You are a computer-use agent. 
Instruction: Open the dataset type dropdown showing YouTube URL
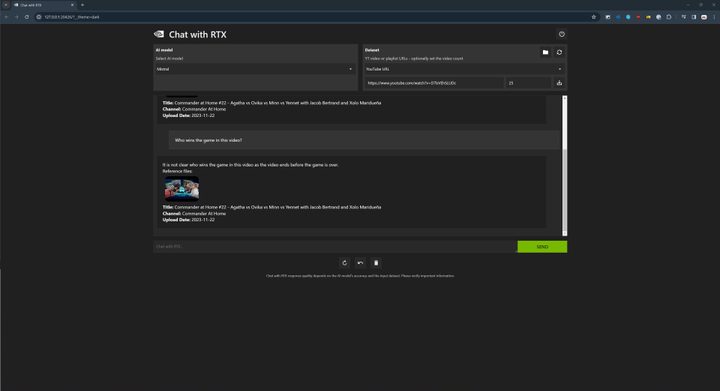click(x=464, y=69)
